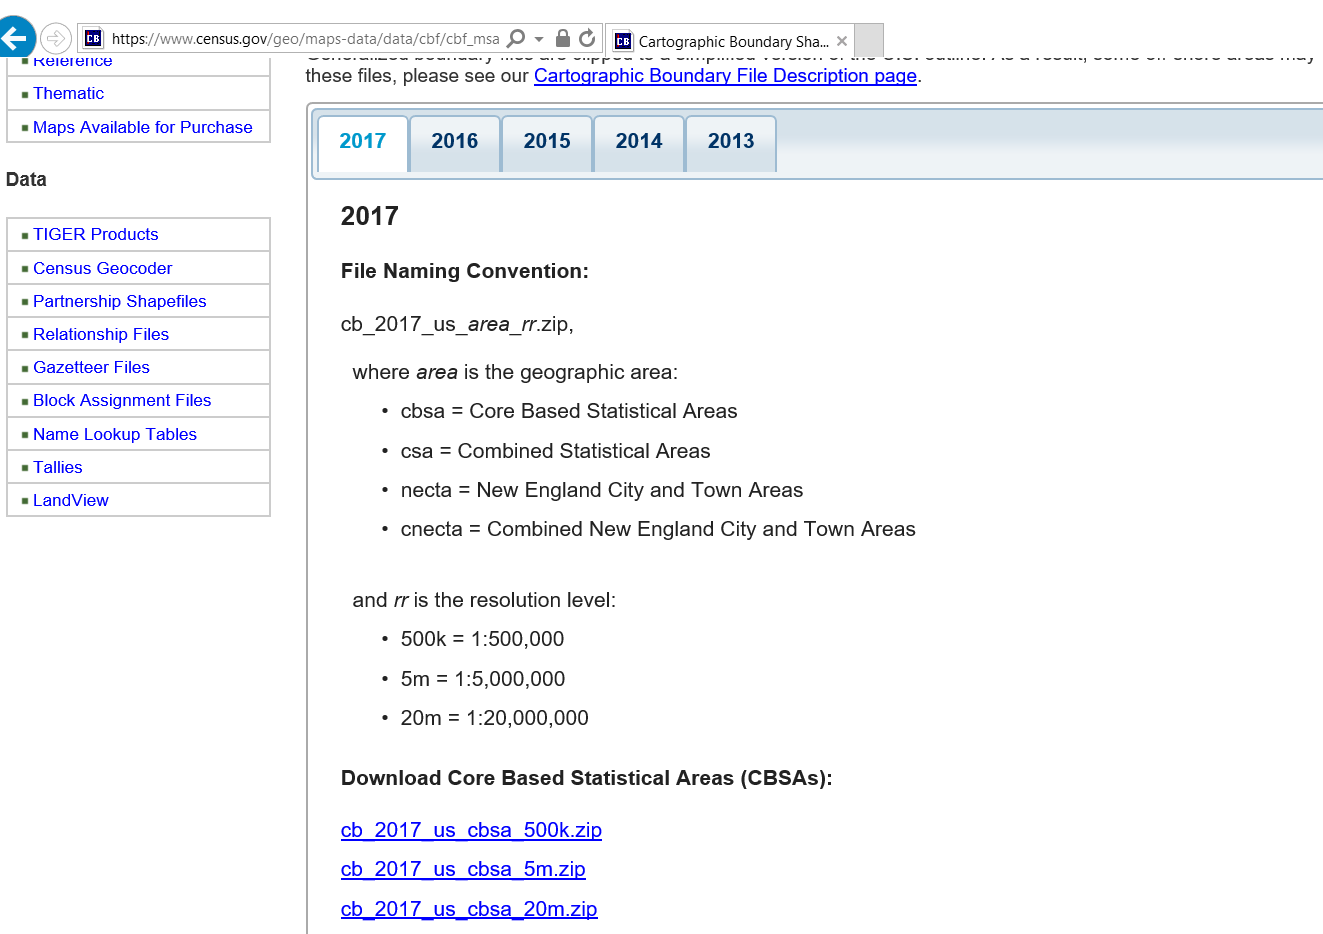1323x934 pixels.
Task: Click 'cnecta = Combined New England' bullet
Action: click(x=658, y=529)
